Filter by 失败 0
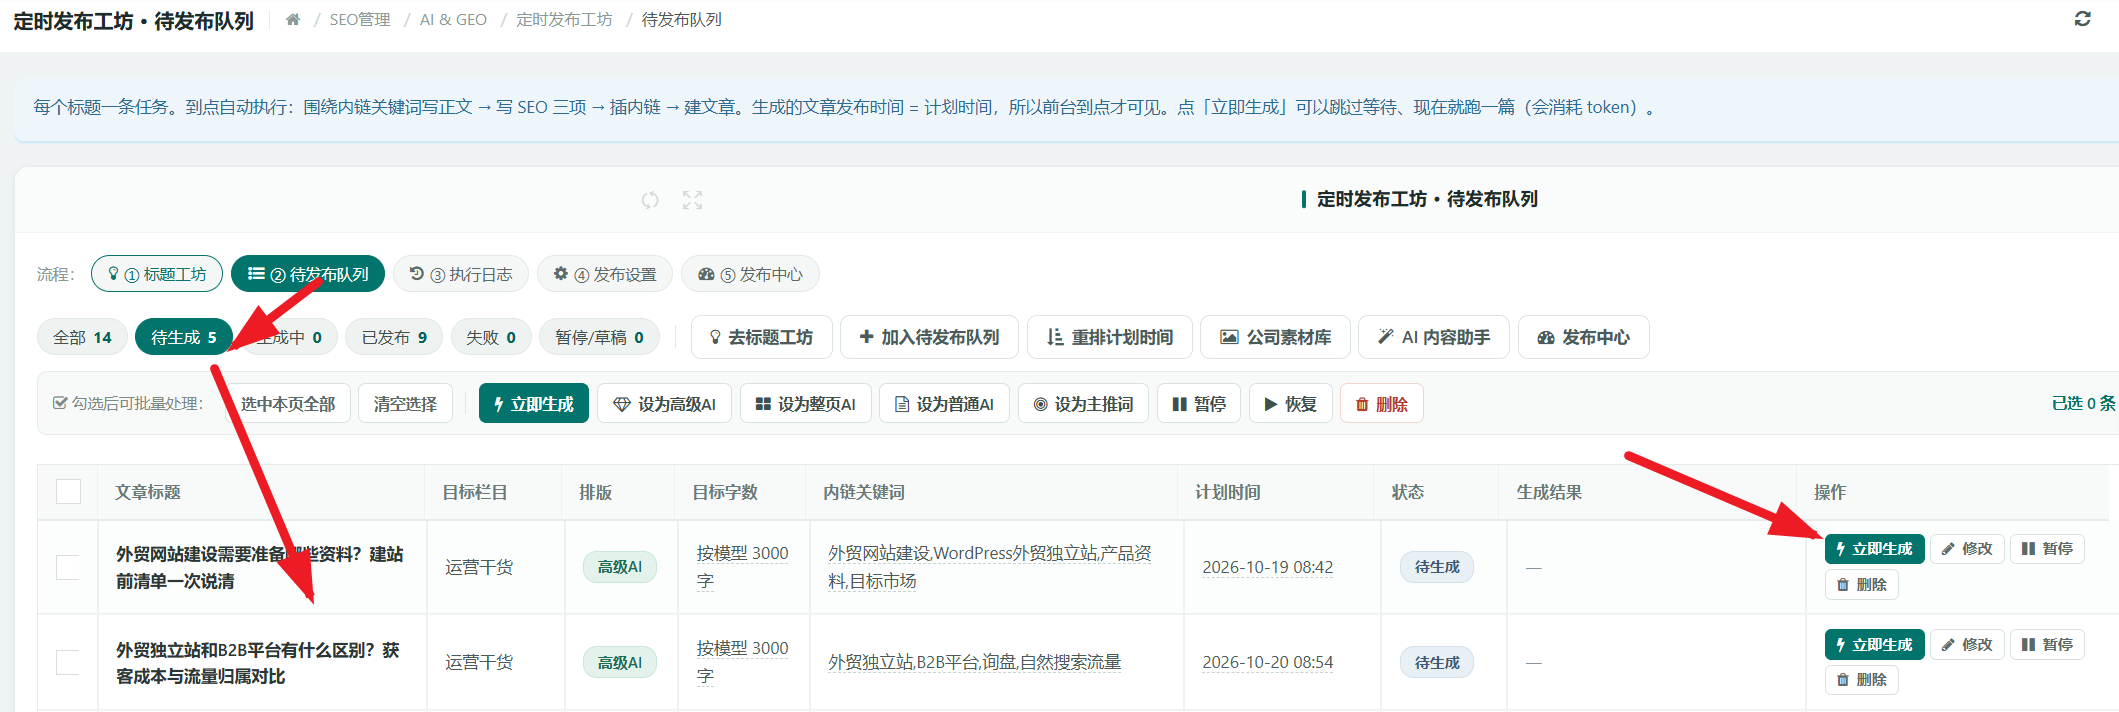The image size is (2119, 712). (x=491, y=337)
